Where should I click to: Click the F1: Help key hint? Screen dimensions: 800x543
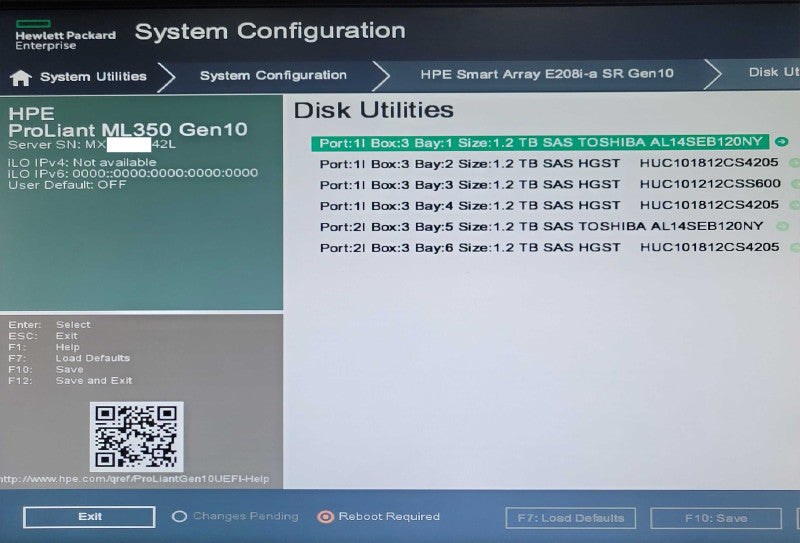[x=44, y=347]
